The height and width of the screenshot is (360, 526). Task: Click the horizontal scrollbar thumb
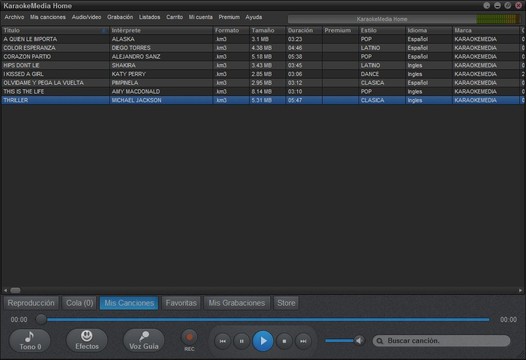(15, 290)
